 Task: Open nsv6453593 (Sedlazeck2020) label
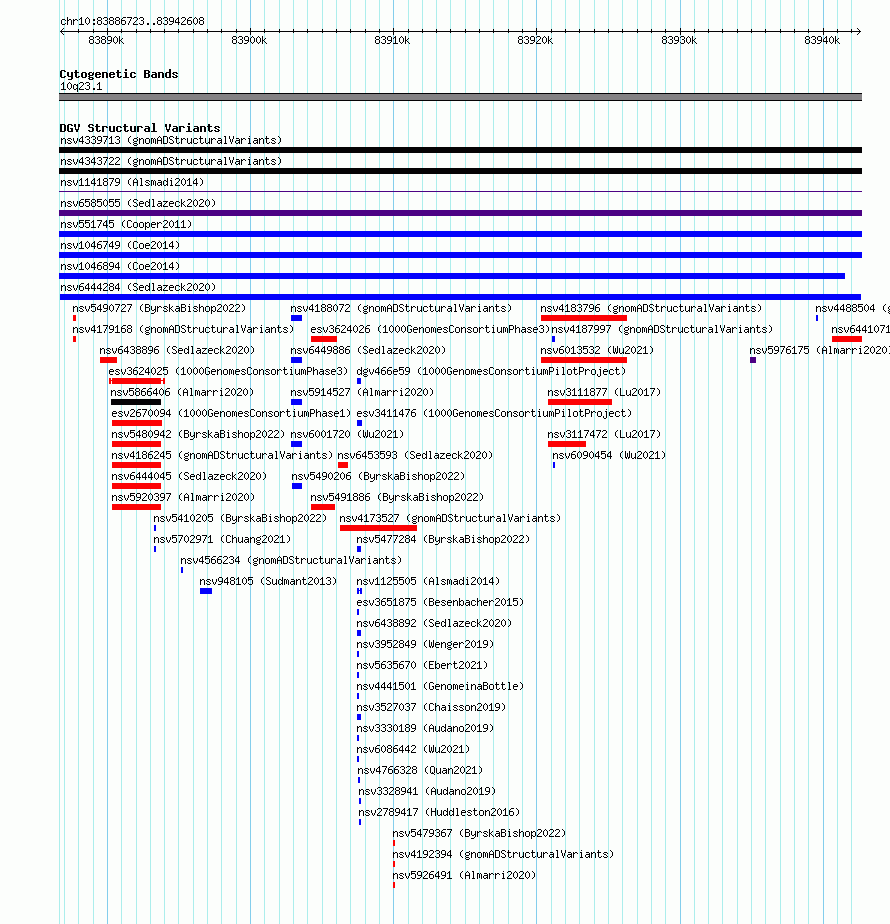(415, 456)
